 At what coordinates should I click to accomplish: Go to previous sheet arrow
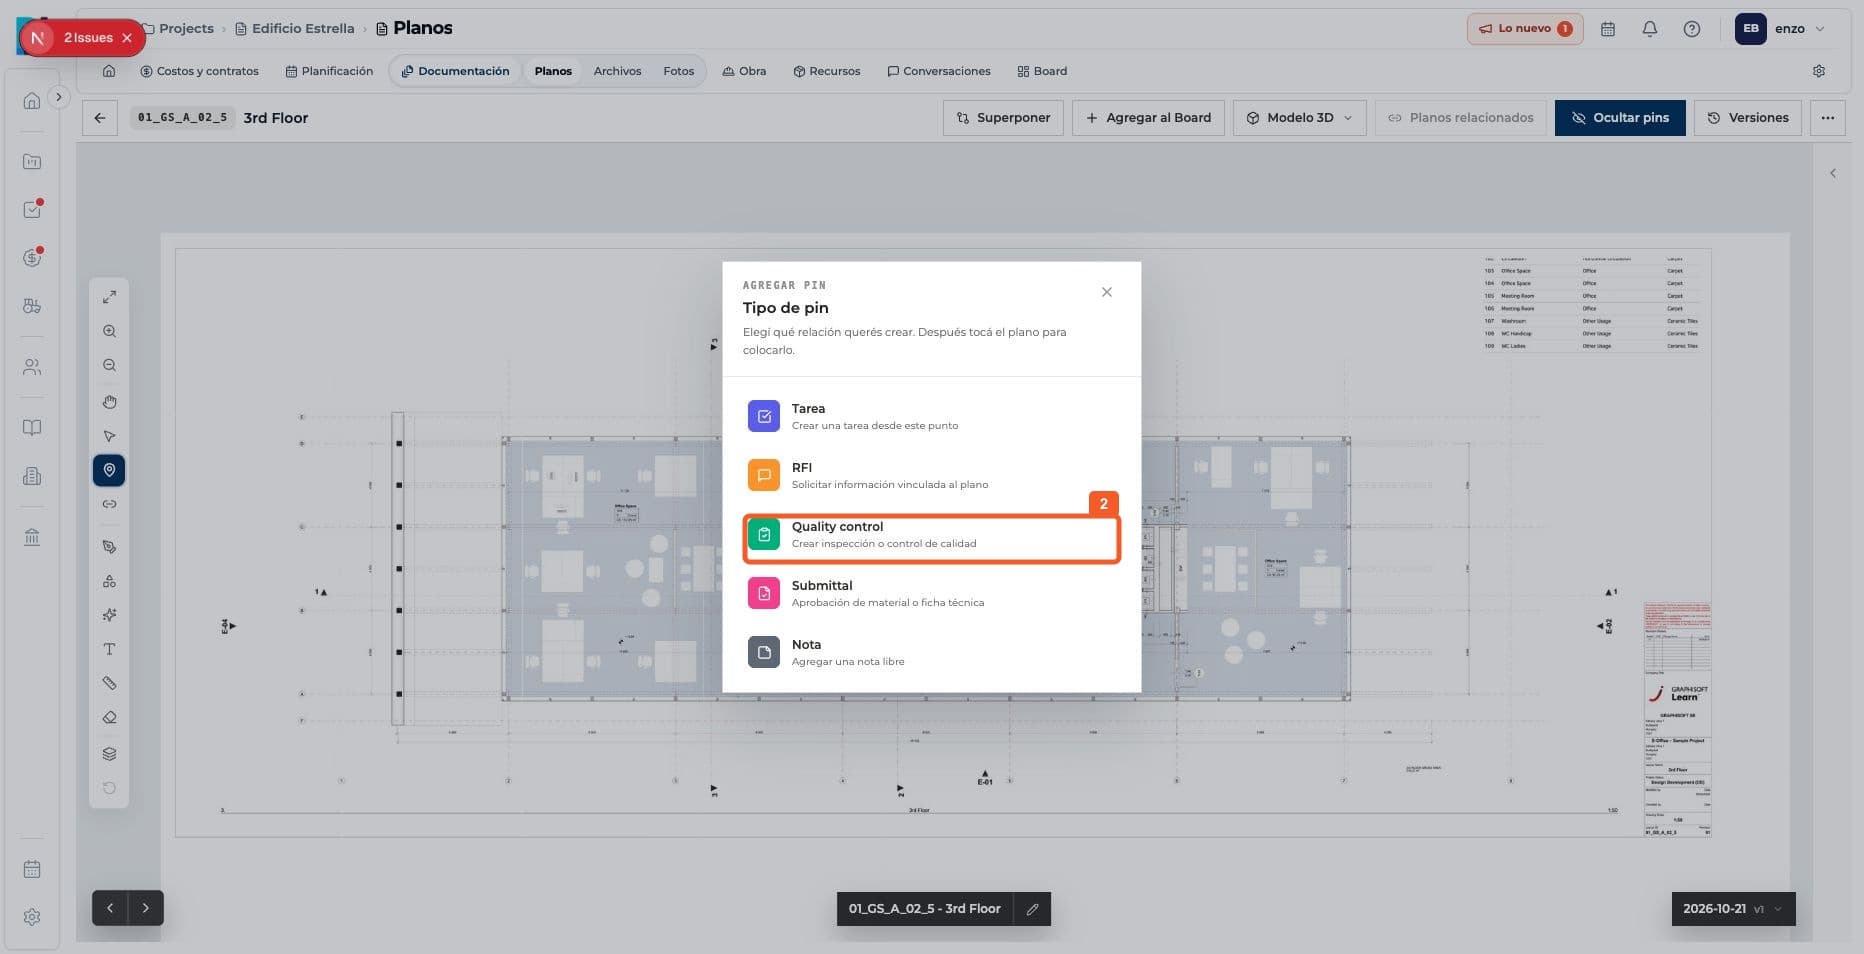(x=110, y=908)
